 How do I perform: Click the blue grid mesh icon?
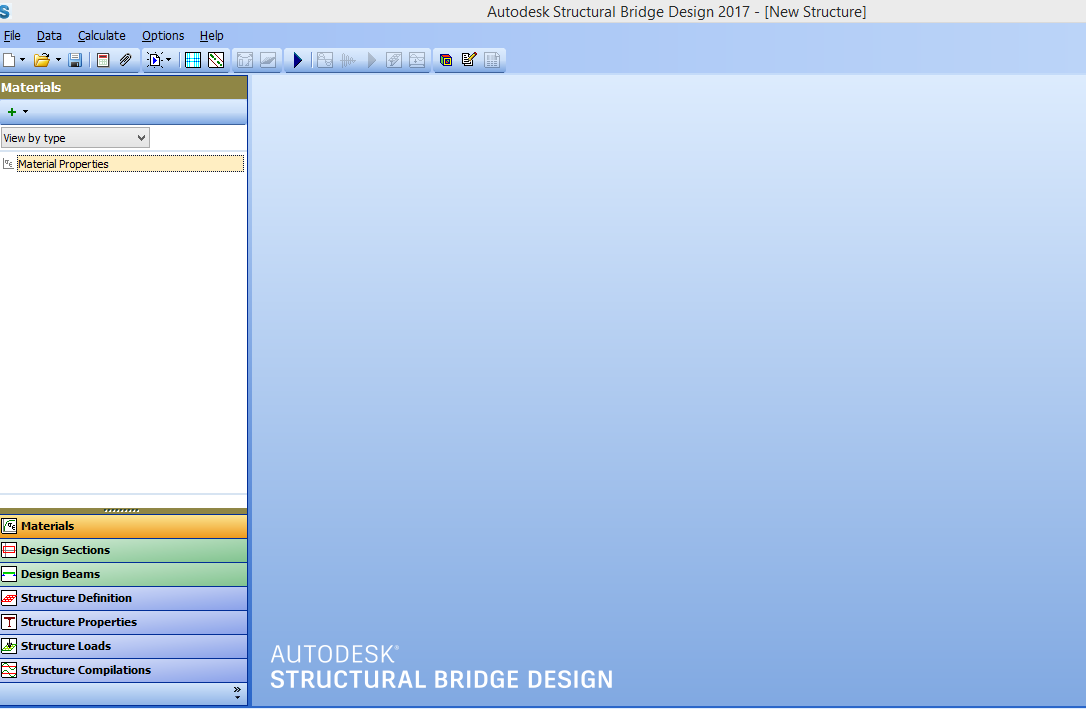coord(193,60)
